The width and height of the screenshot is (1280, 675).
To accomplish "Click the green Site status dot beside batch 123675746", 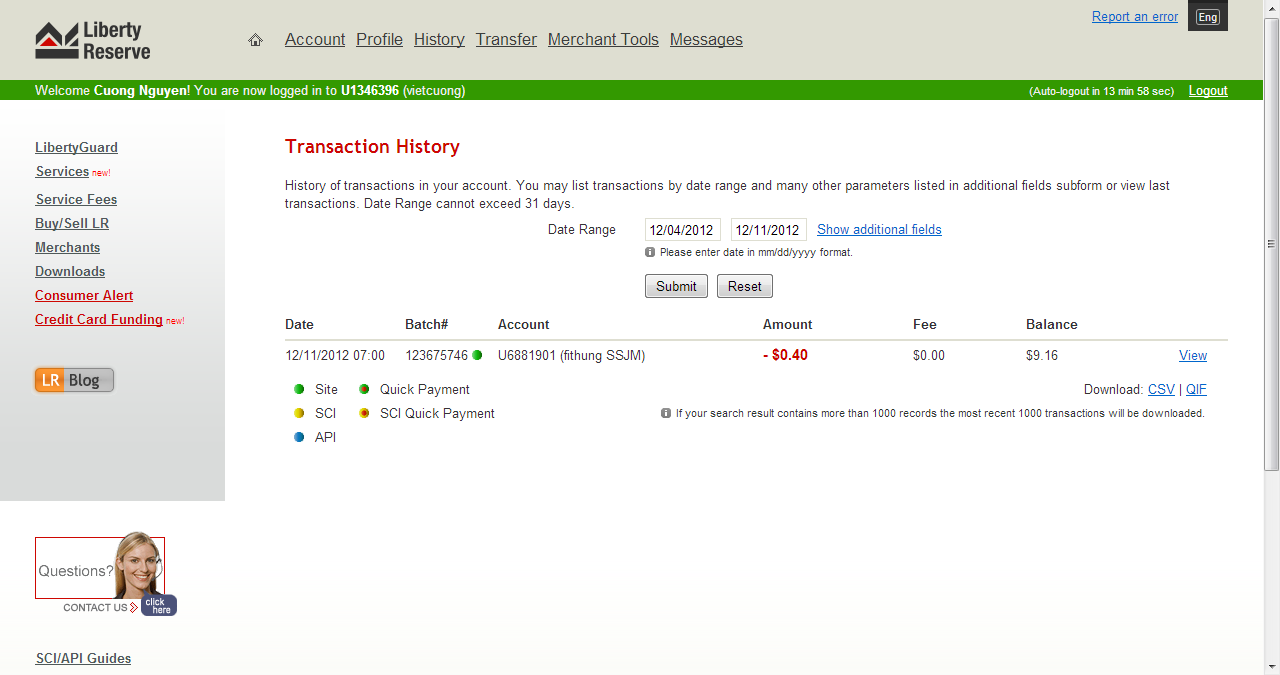I will (477, 355).
